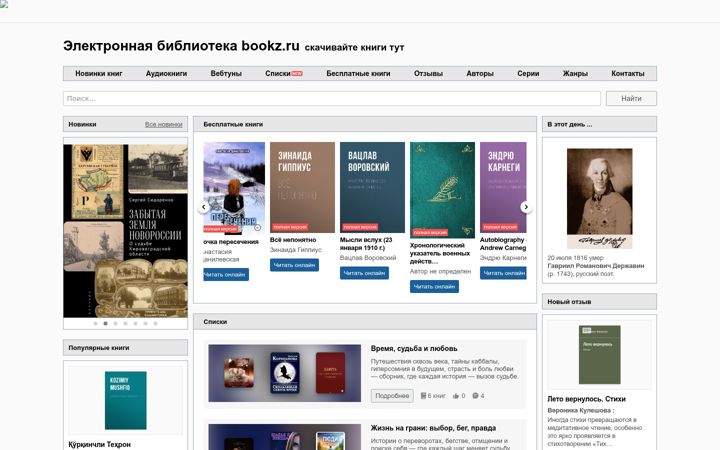Image resolution: width=720 pixels, height=450 pixels.
Task: Open green Хронологический указатель book cover
Action: tap(442, 190)
